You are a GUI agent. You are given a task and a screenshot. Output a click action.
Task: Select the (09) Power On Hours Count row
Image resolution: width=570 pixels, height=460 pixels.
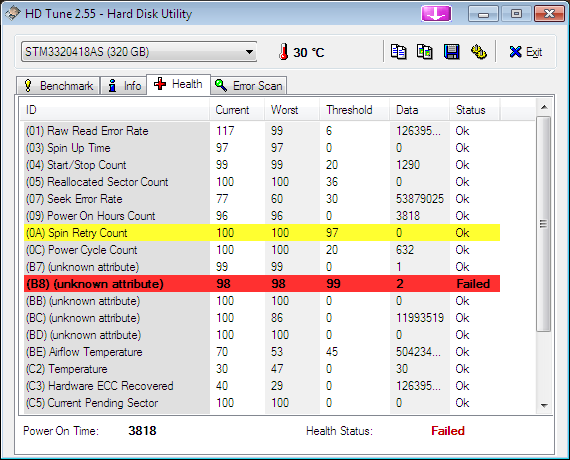[x=262, y=216]
